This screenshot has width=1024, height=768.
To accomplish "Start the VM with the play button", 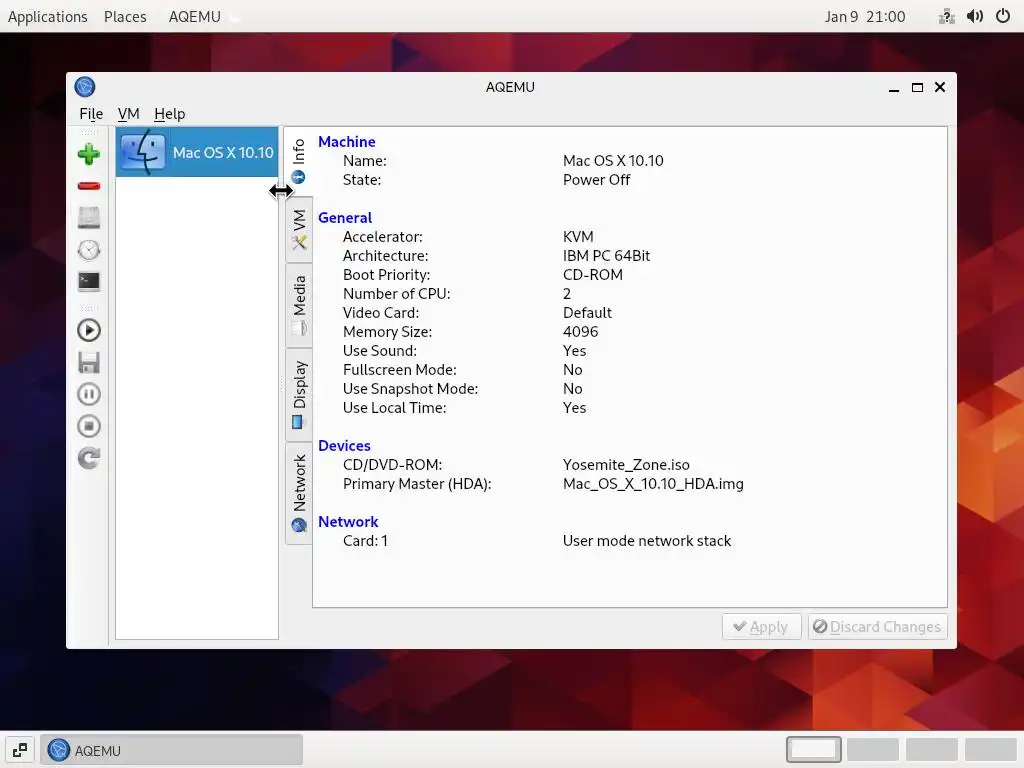I will [x=89, y=330].
